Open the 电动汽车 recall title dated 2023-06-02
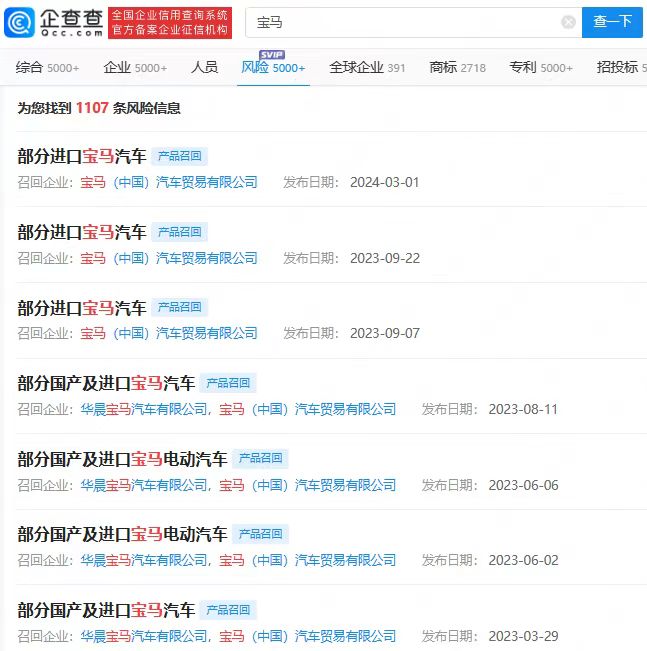This screenshot has width=647, height=651. coord(122,534)
